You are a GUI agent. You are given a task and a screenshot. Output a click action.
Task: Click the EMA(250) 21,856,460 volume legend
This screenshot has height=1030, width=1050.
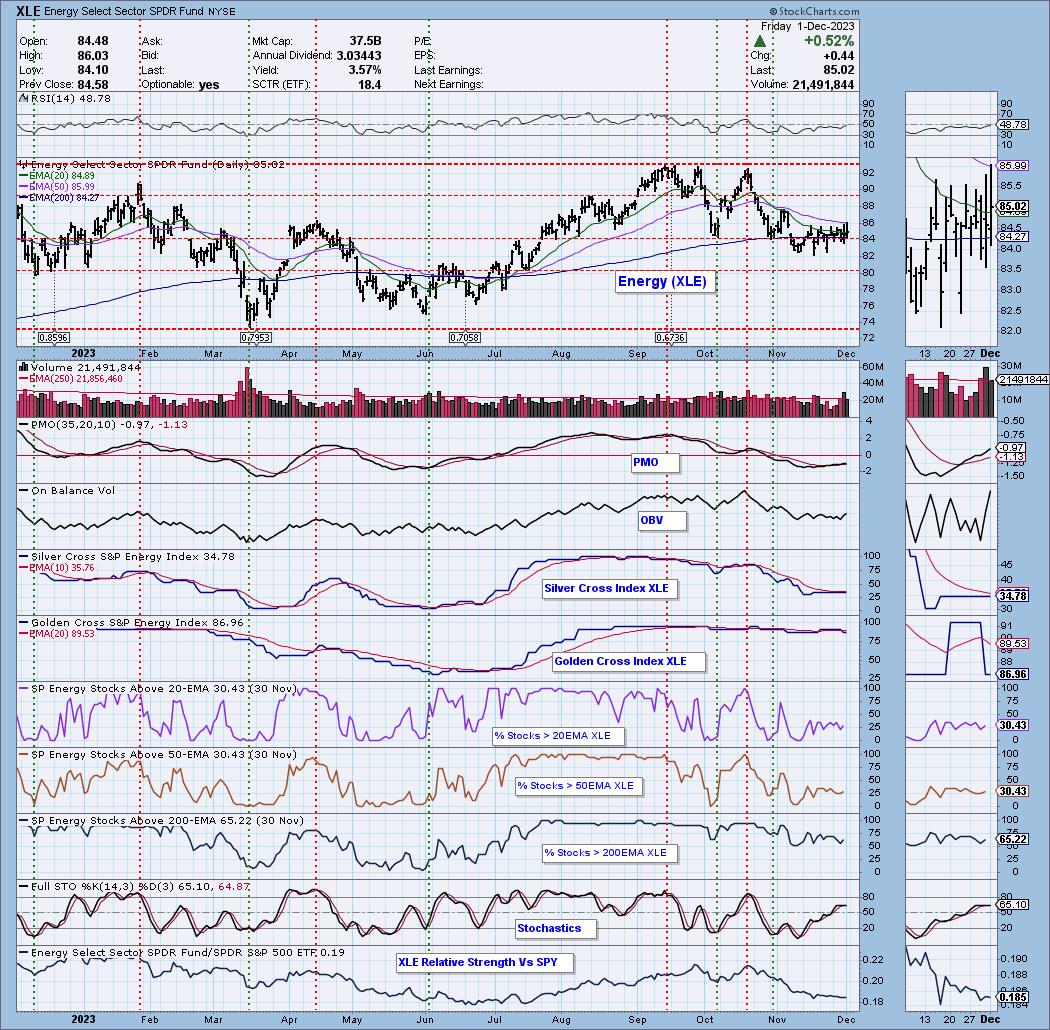[x=71, y=379]
